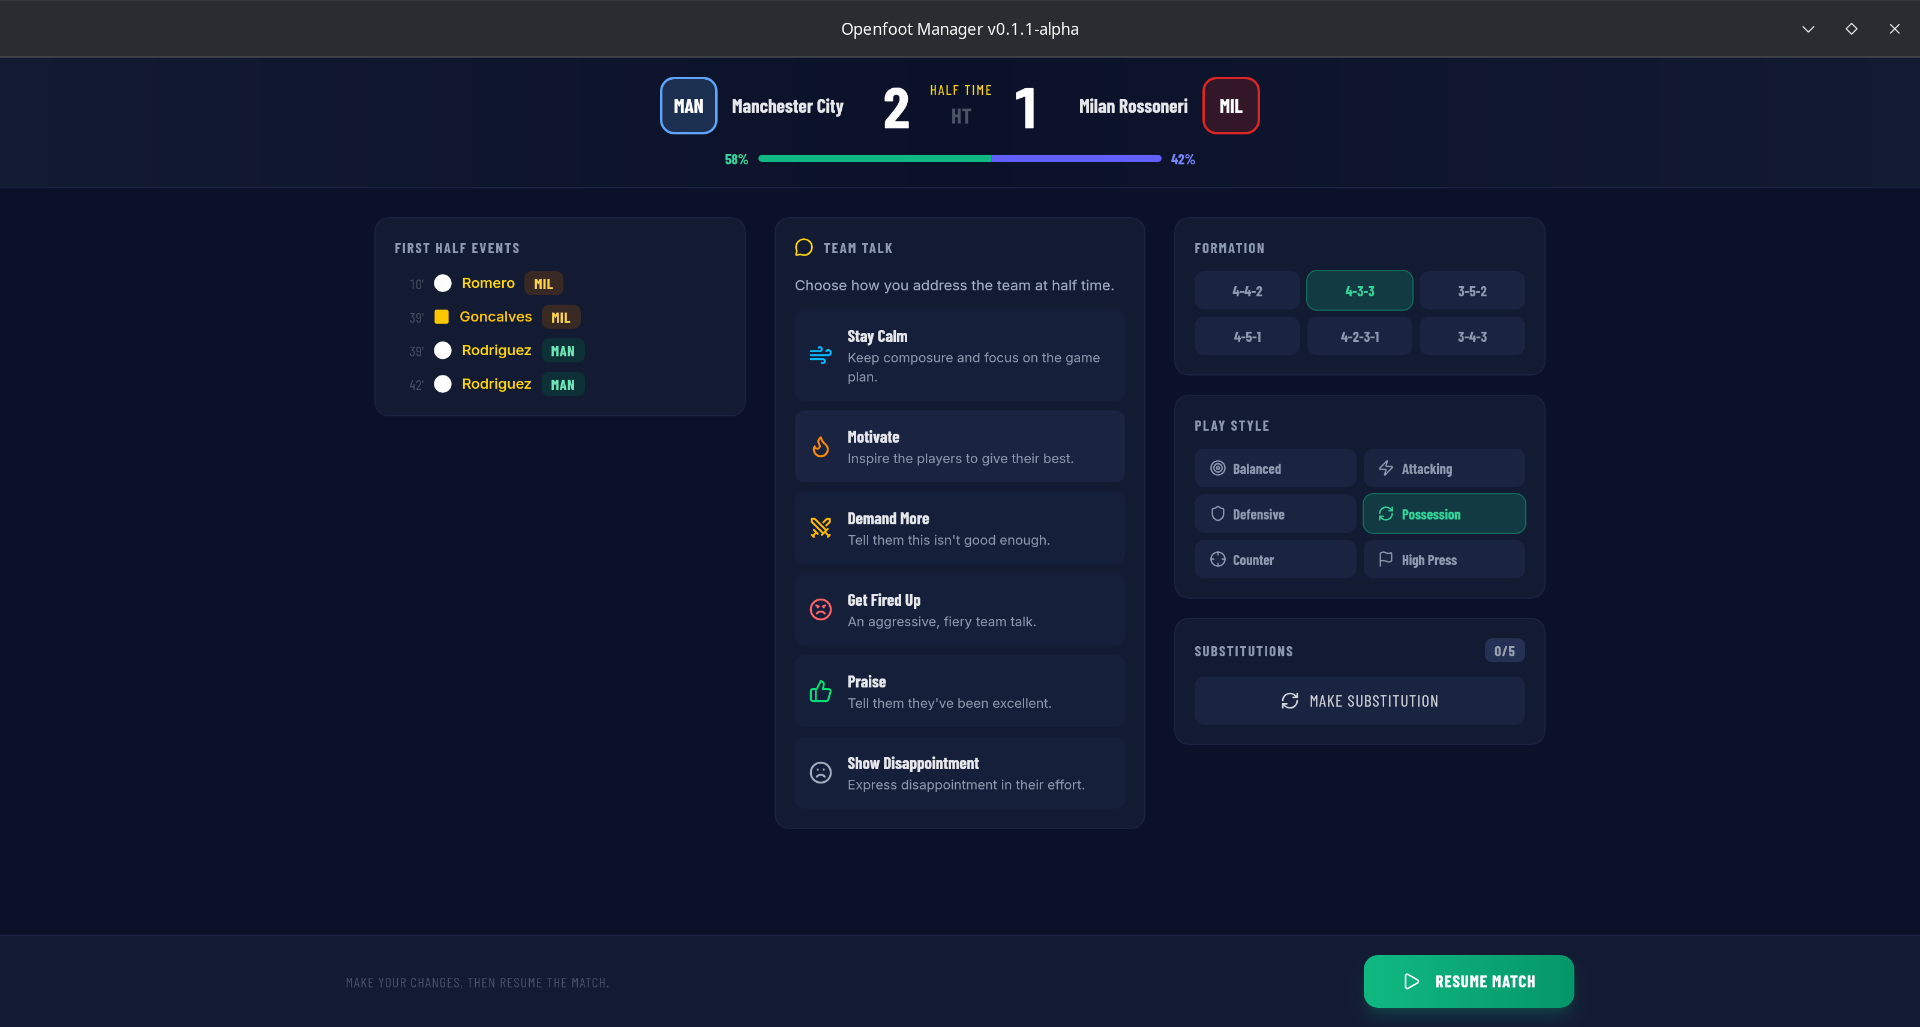Click the Team Talk speech bubble icon

coord(804,248)
